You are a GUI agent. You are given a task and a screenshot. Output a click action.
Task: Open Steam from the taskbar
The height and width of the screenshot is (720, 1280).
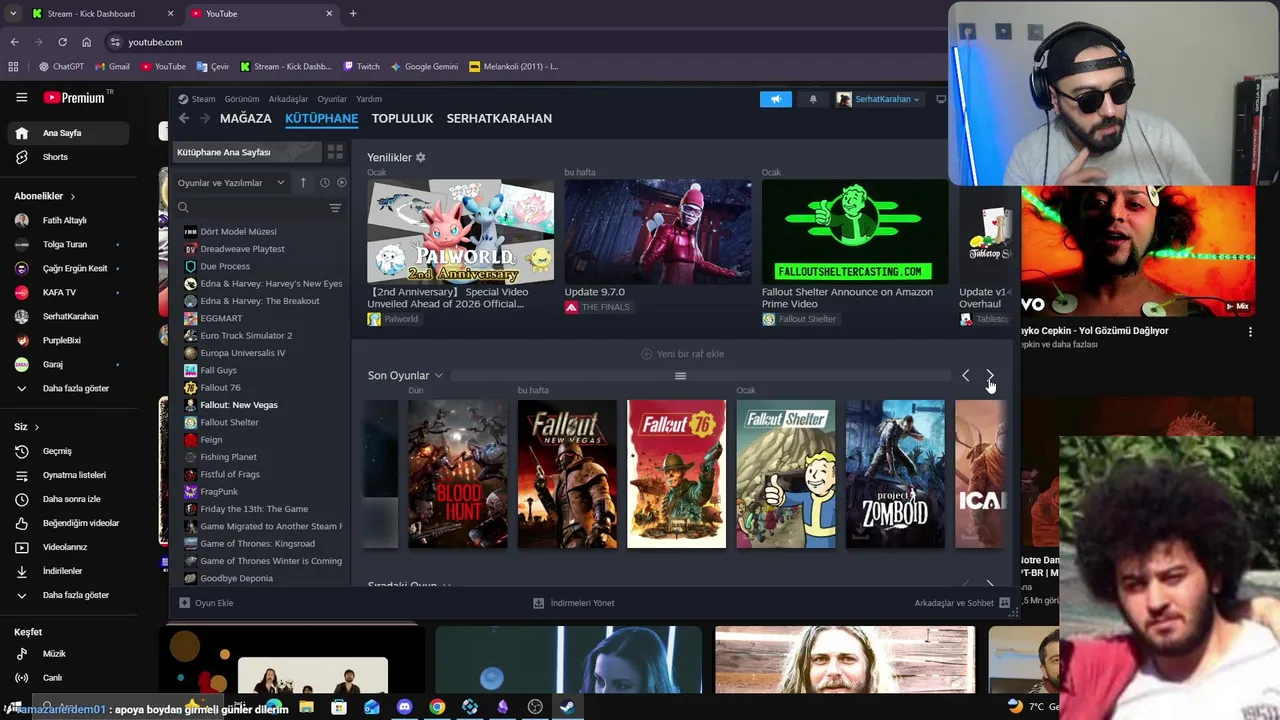pyautogui.click(x=567, y=707)
